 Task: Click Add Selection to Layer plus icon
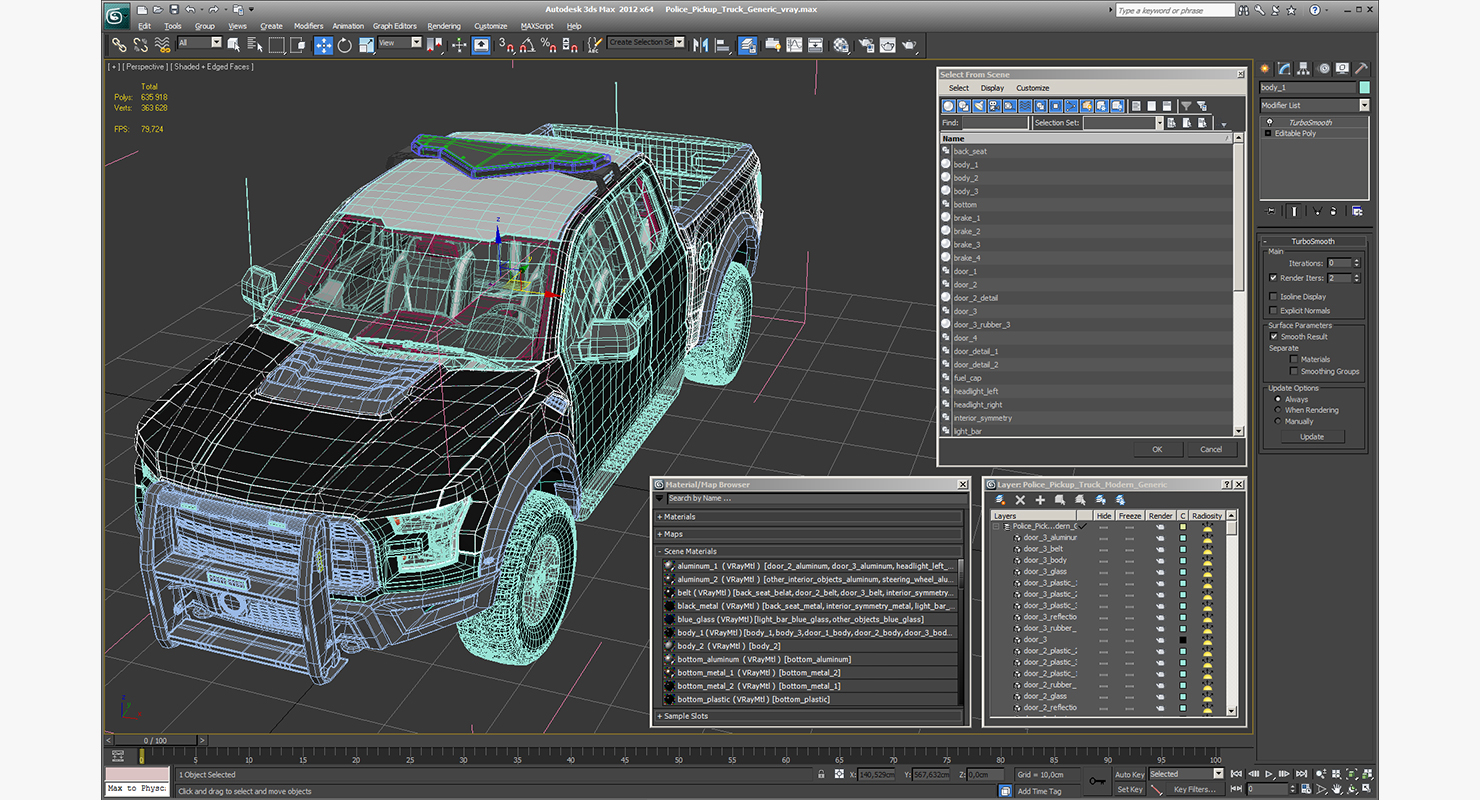tap(1040, 499)
